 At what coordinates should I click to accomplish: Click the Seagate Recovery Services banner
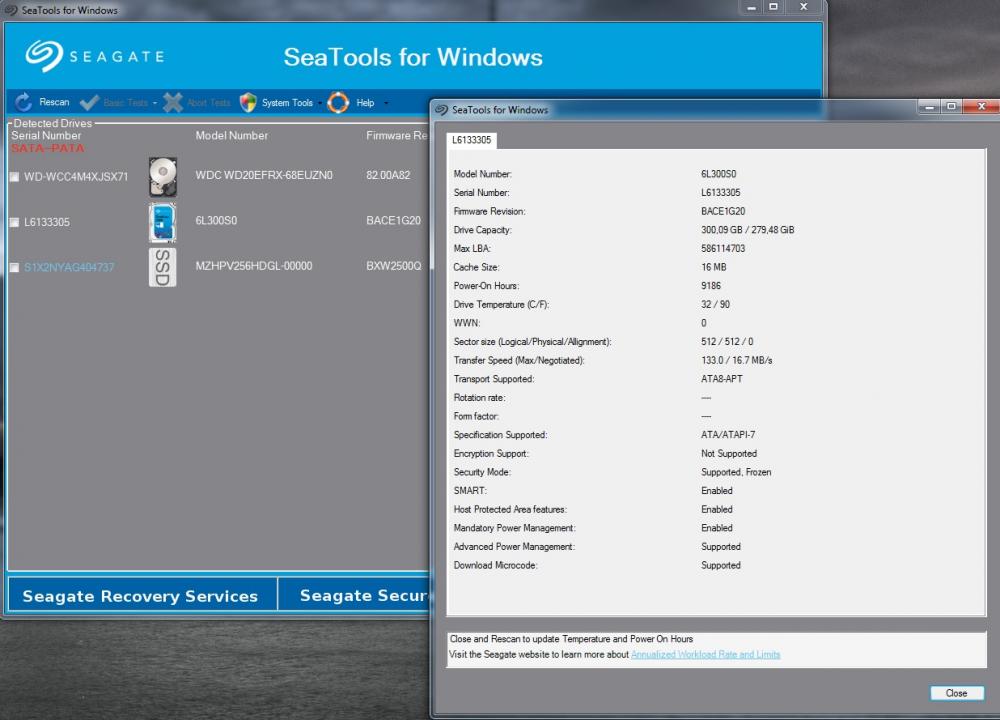(x=140, y=596)
